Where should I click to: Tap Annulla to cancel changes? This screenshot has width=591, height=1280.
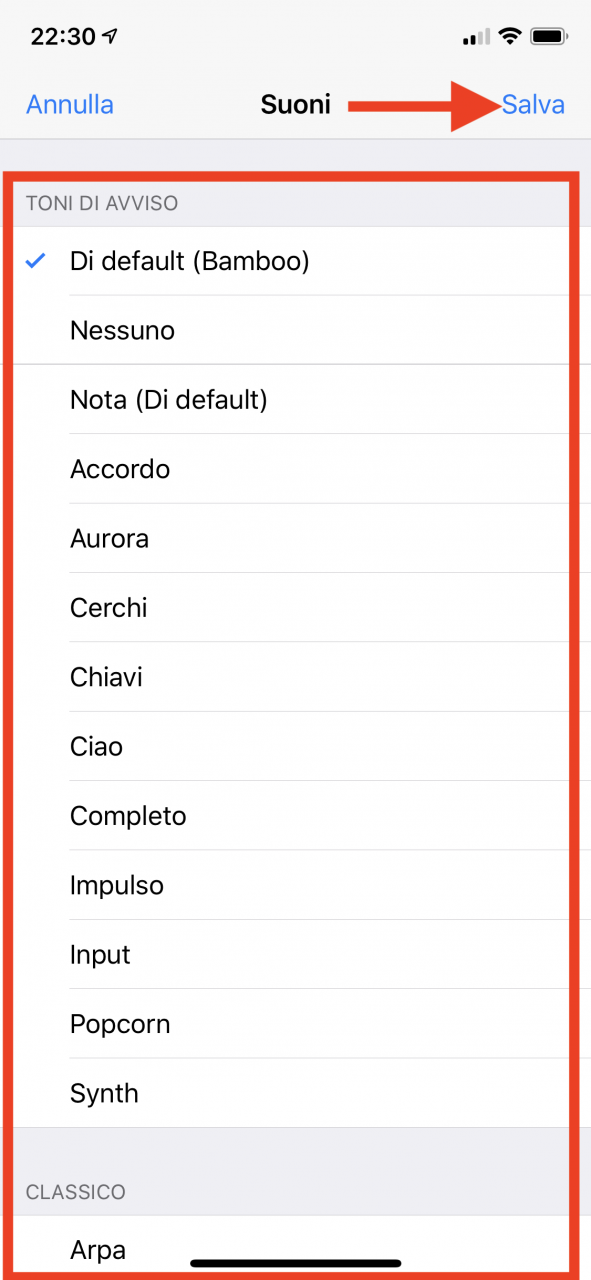pos(70,104)
